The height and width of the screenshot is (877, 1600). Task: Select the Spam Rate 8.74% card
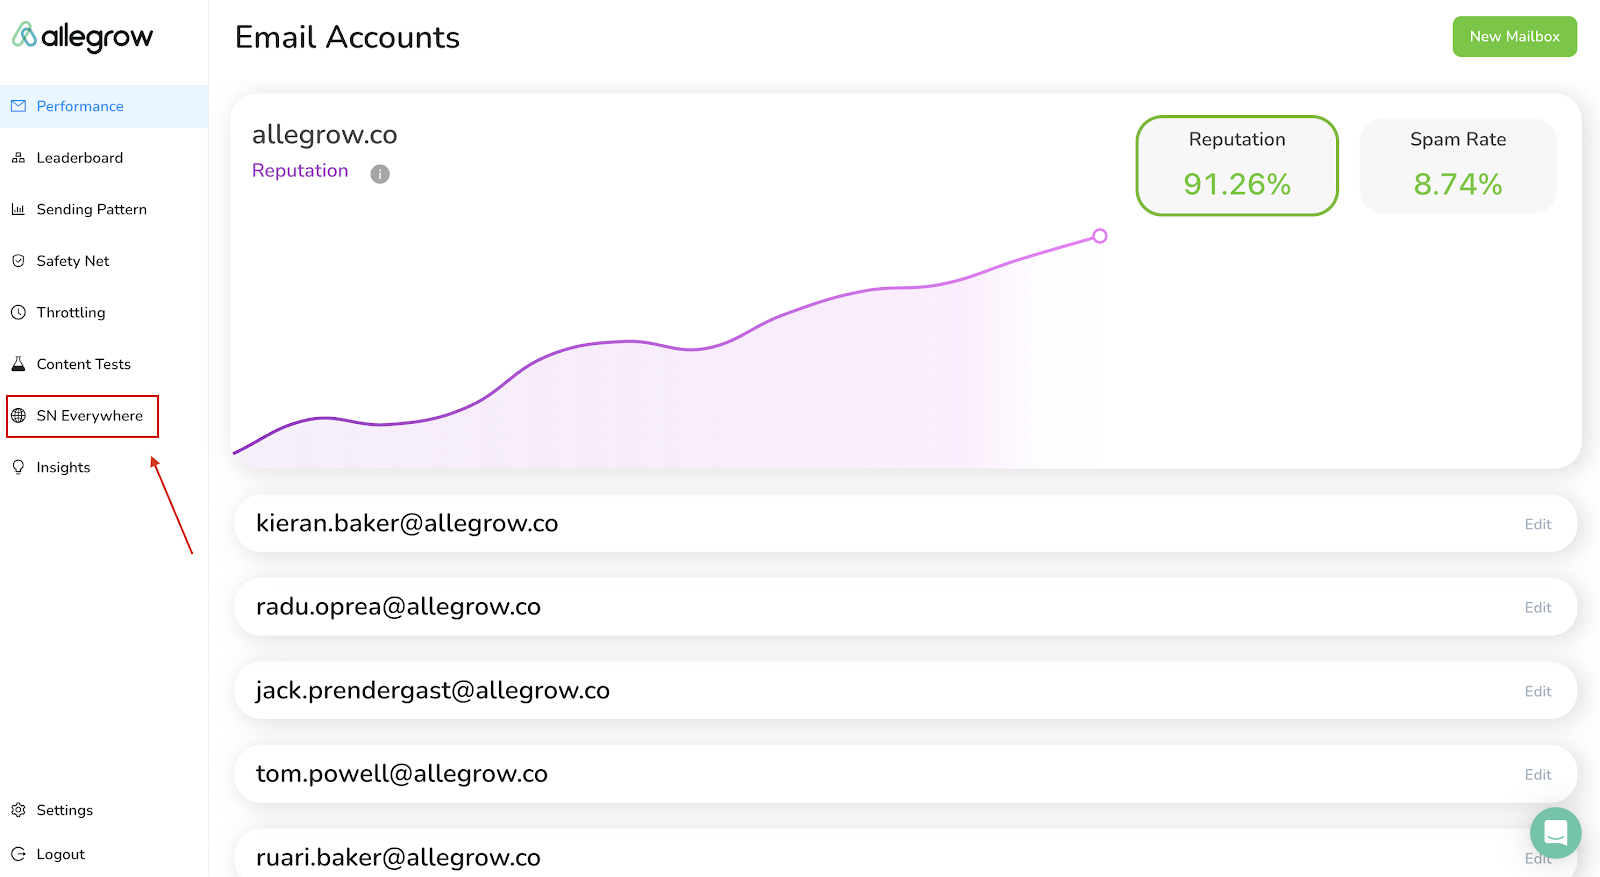pyautogui.click(x=1458, y=165)
